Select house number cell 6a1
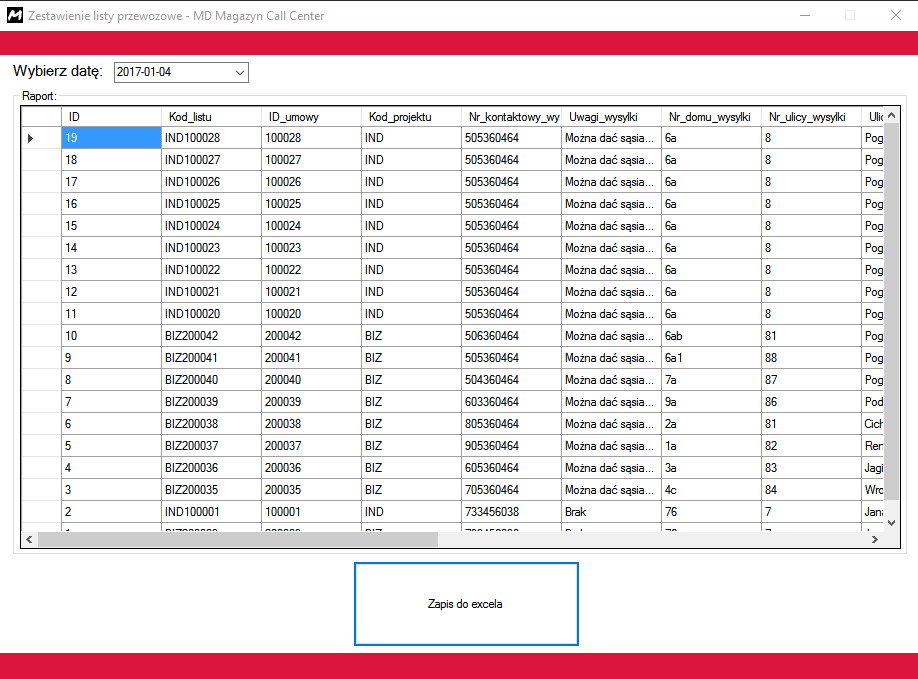918x679 pixels. pyautogui.click(x=711, y=358)
